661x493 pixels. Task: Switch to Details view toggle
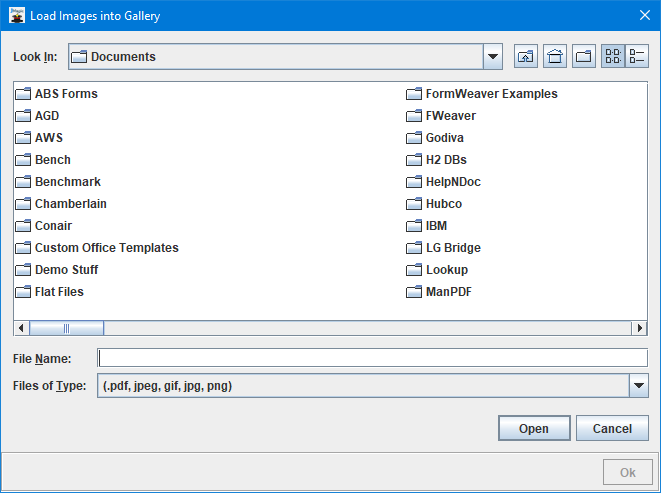[637, 56]
